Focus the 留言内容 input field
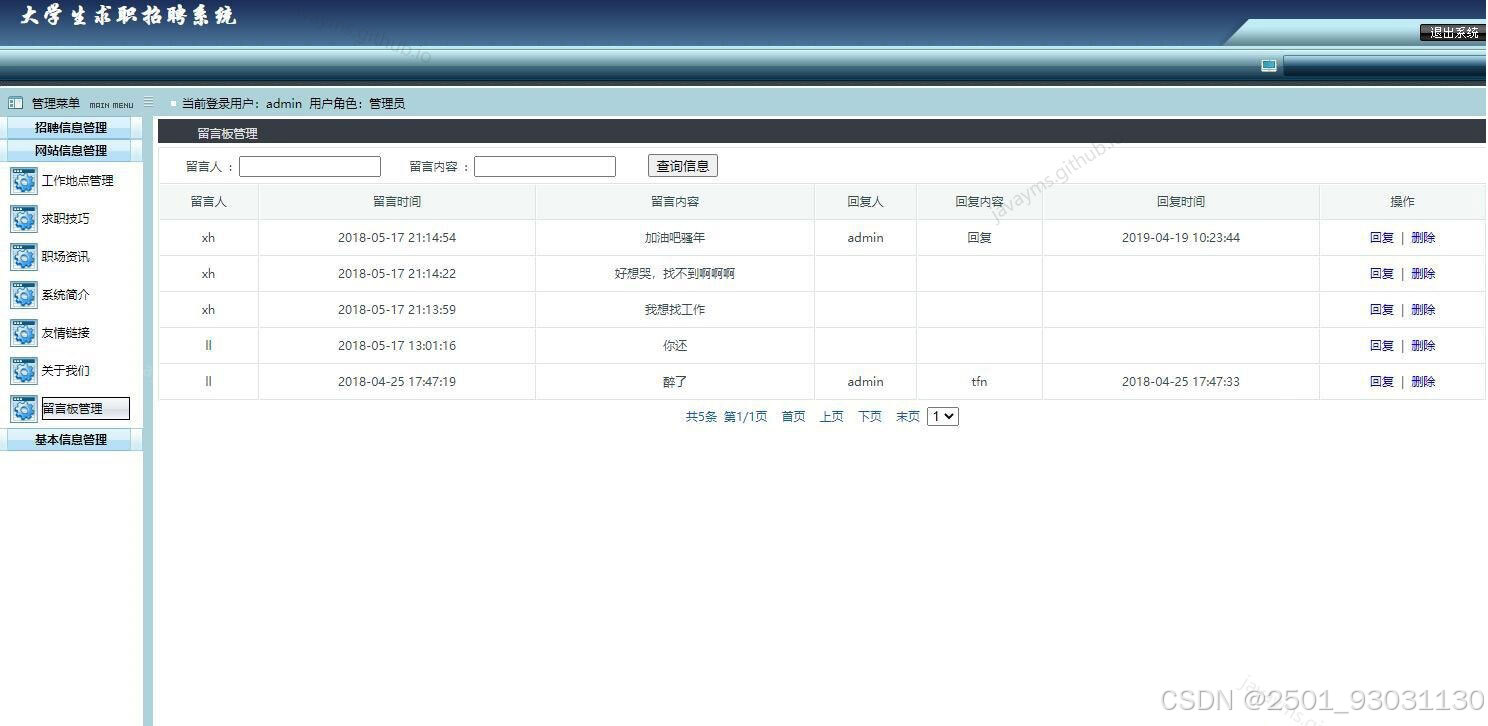 click(x=545, y=167)
